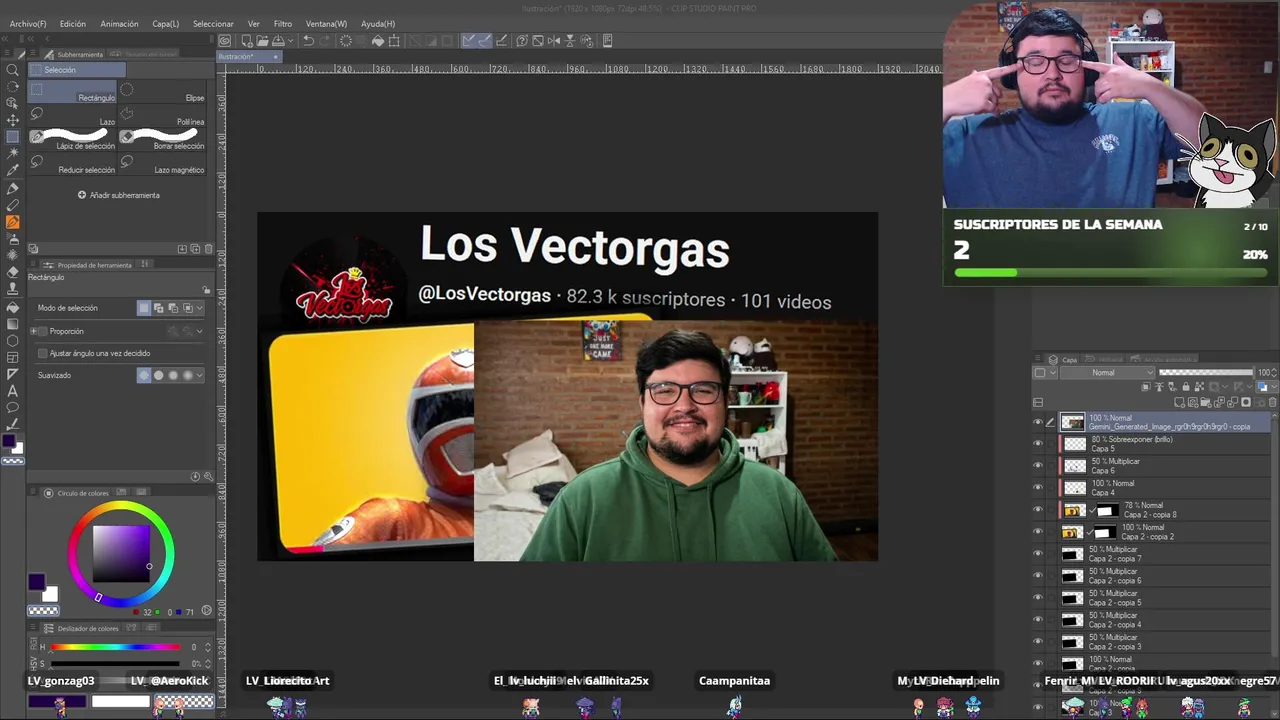Adjust the hue H color slider
This screenshot has width=1280, height=720.
115,647
